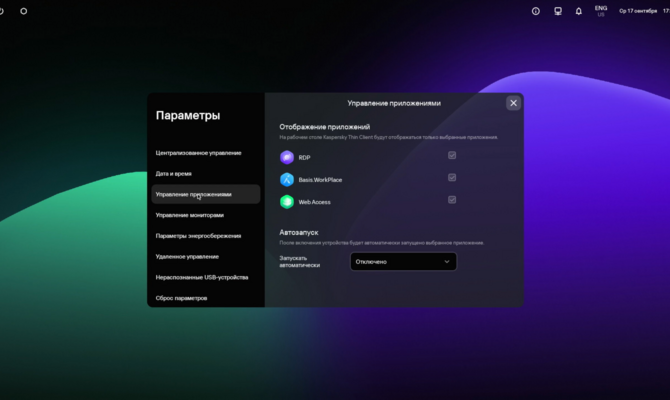Click the circle icon in top-left bar
This screenshot has height=400, width=670.
pyautogui.click(x=24, y=11)
